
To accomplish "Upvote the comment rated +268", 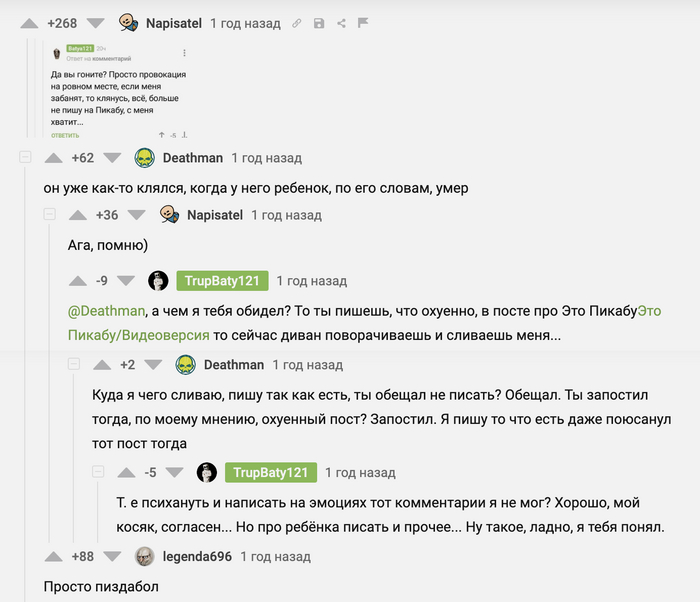I will coord(30,22).
